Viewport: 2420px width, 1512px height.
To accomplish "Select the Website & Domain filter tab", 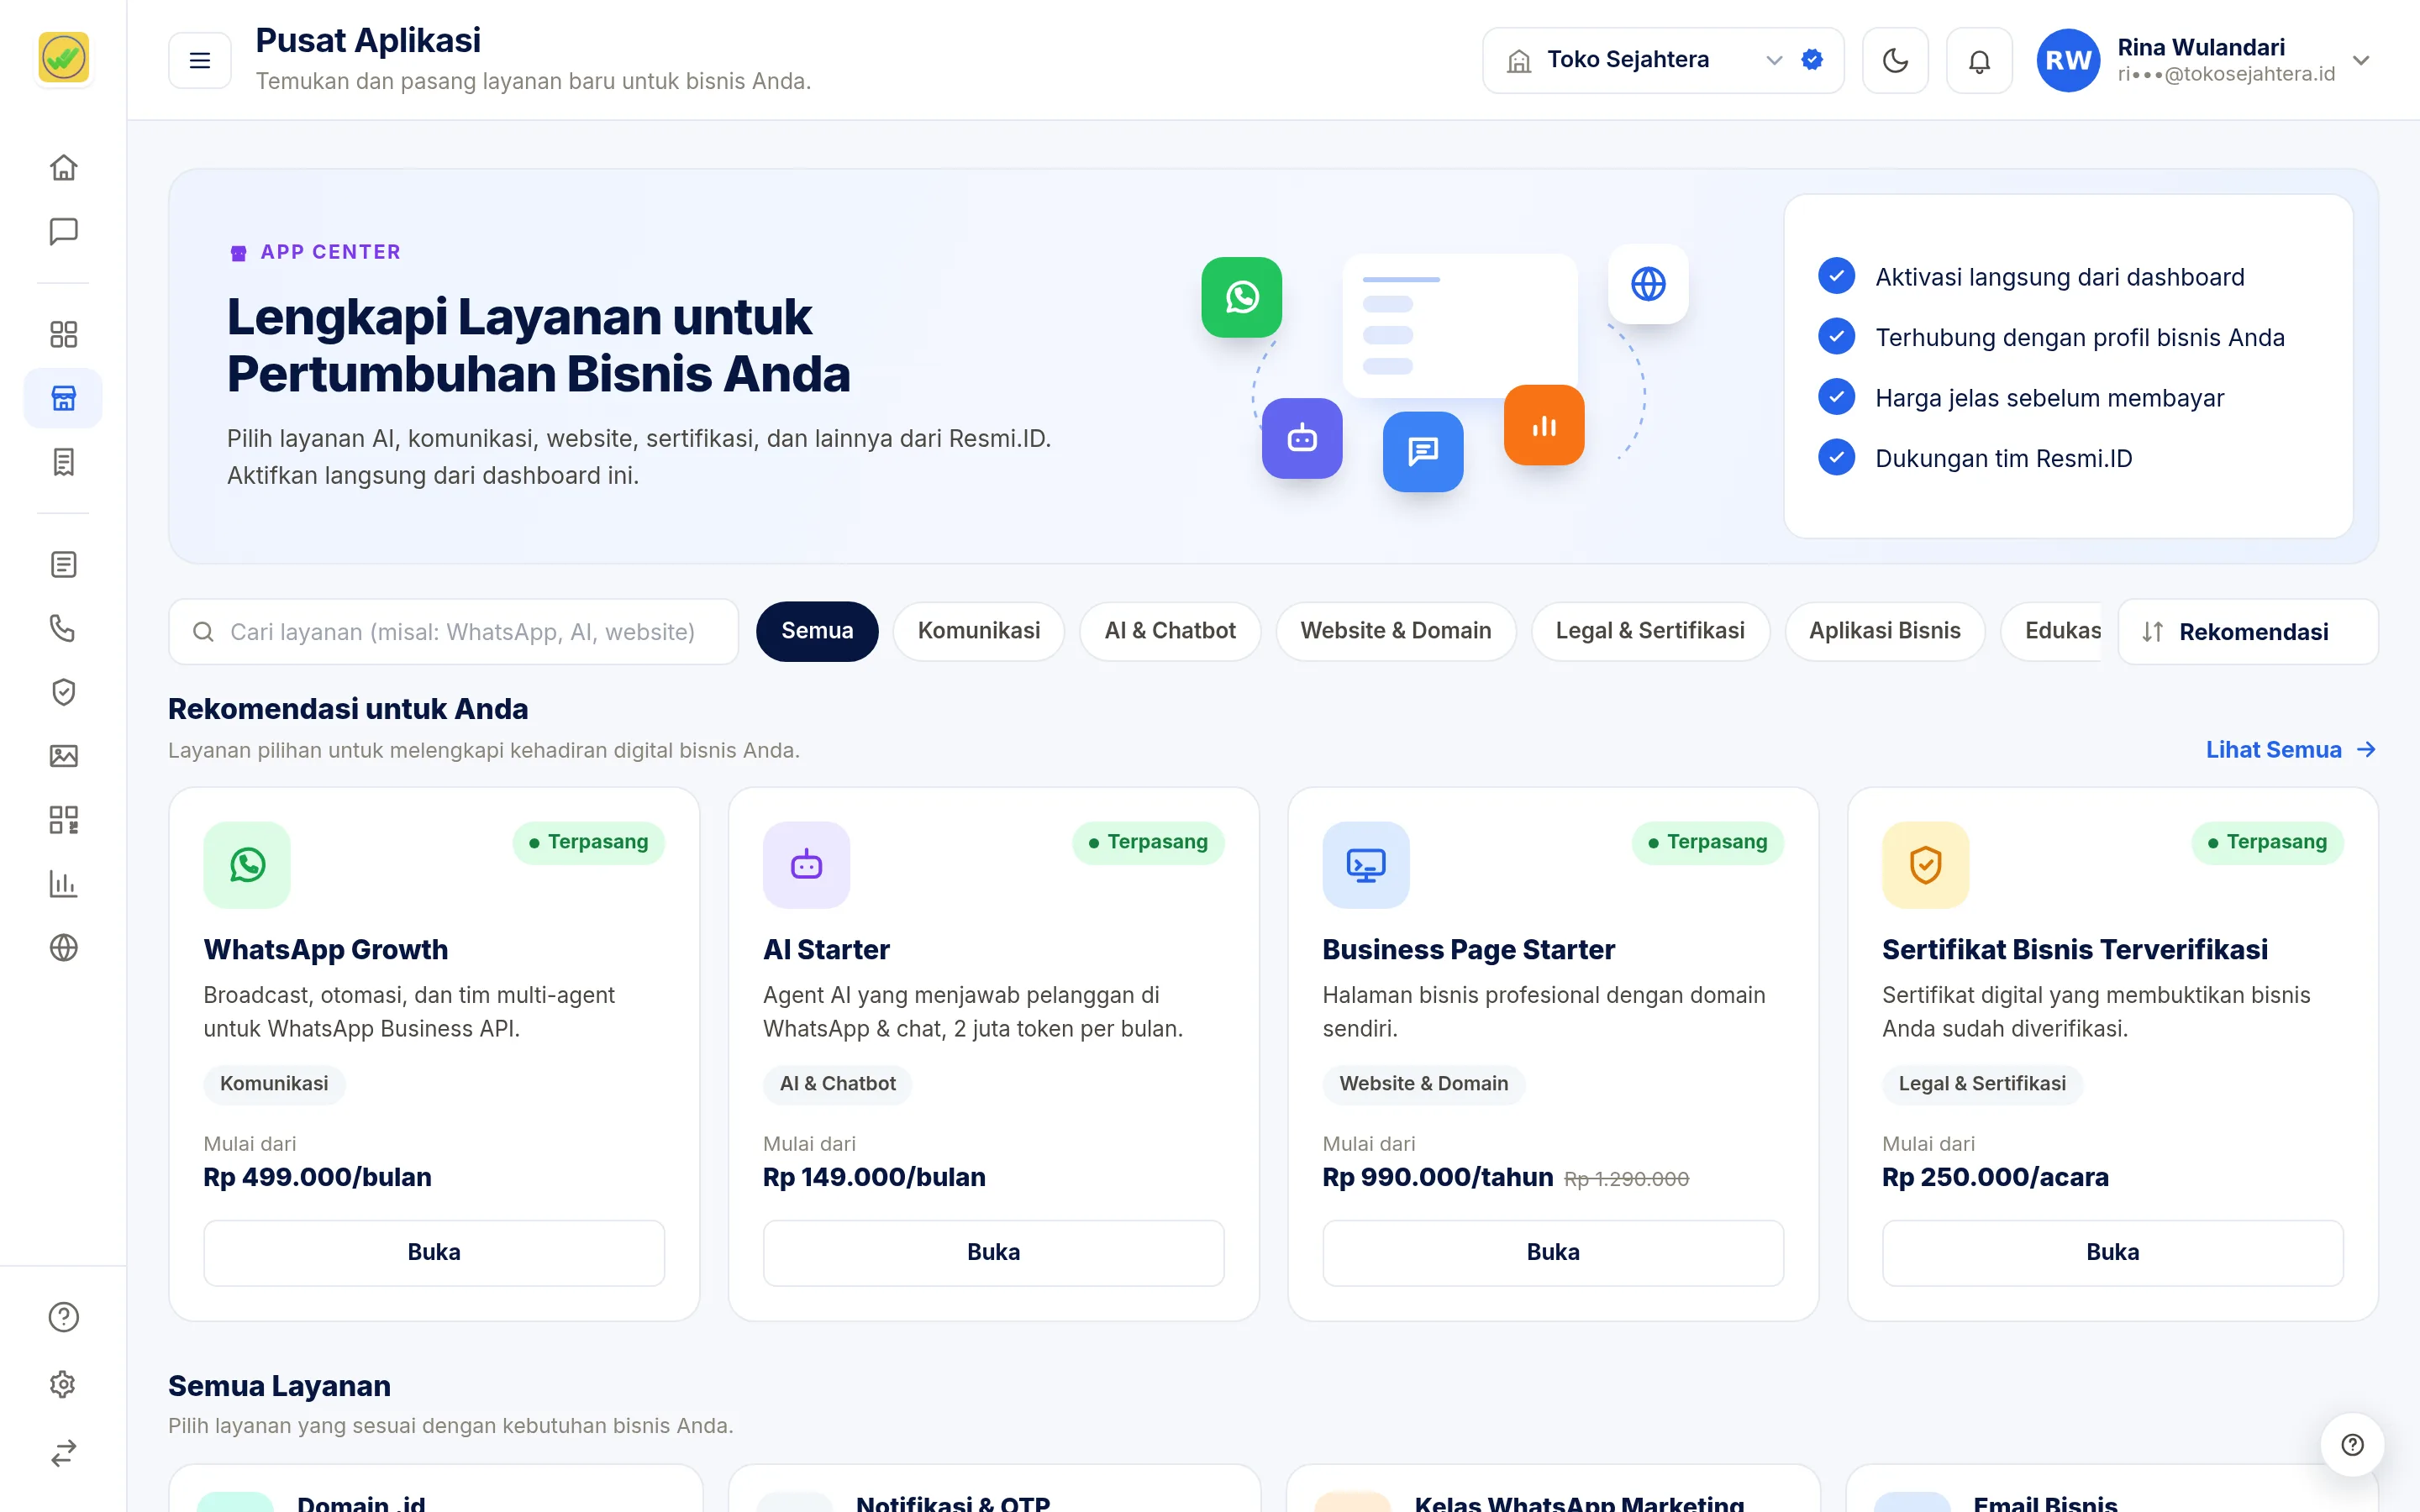I will click(x=1395, y=631).
